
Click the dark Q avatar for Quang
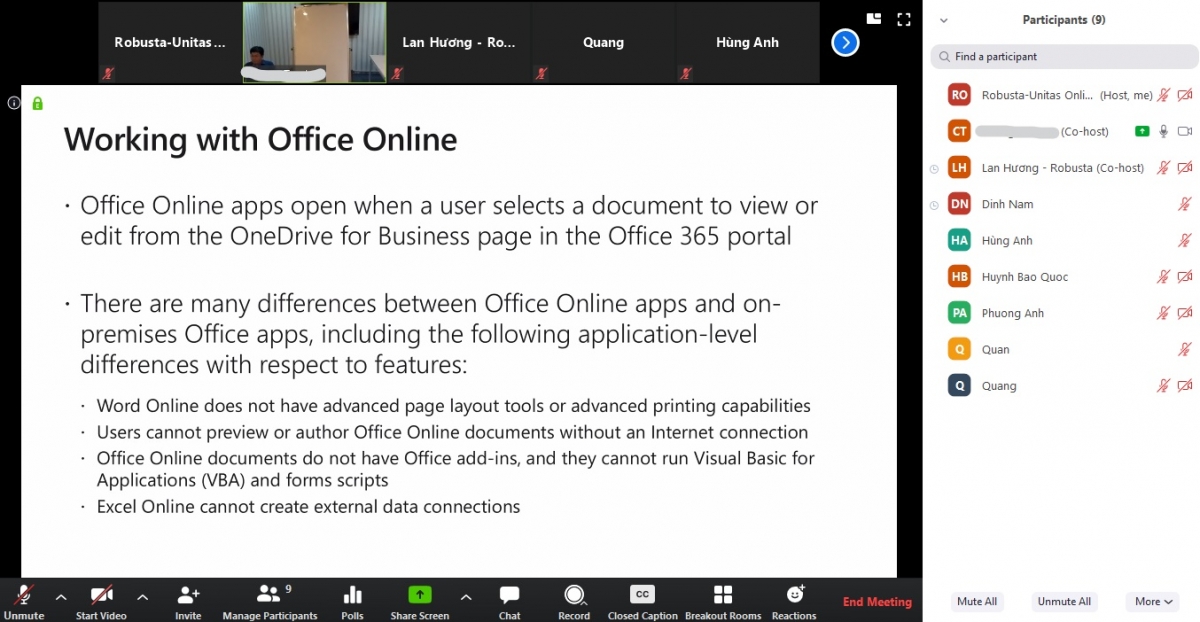point(960,386)
